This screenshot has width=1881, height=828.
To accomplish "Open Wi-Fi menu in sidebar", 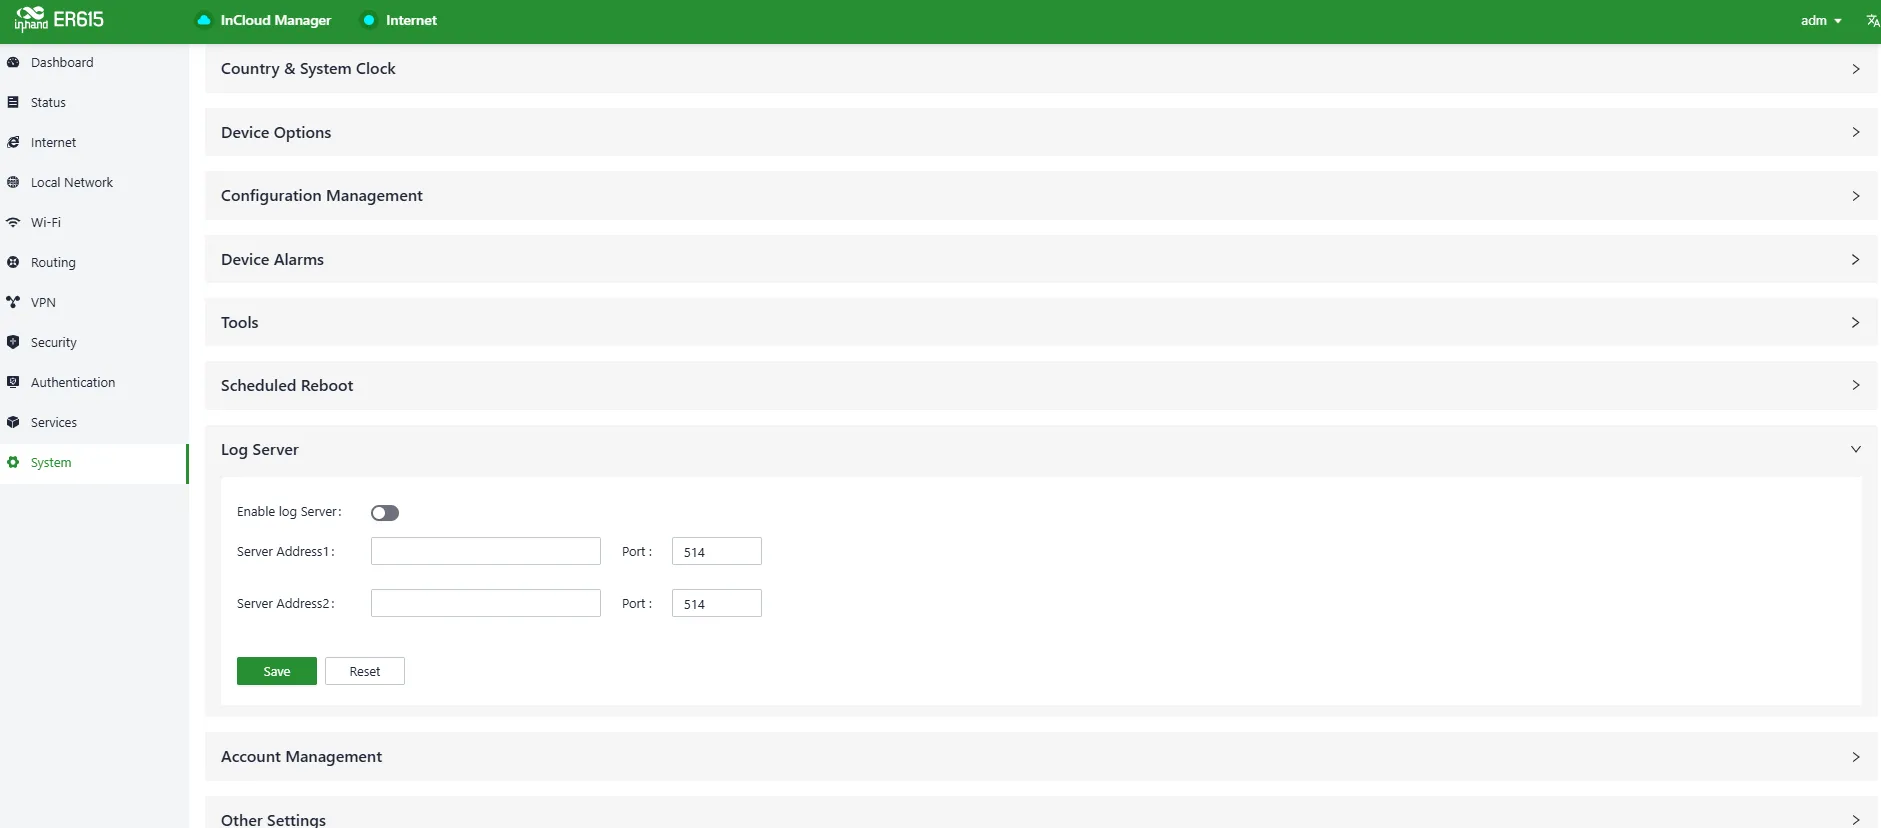I will pyautogui.click(x=94, y=222).
